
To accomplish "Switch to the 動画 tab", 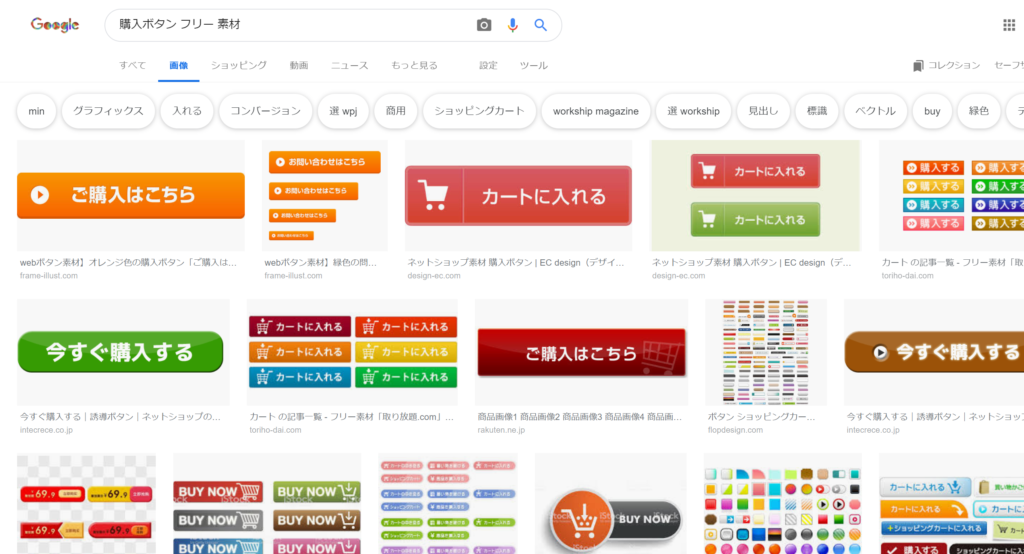I will click(299, 66).
